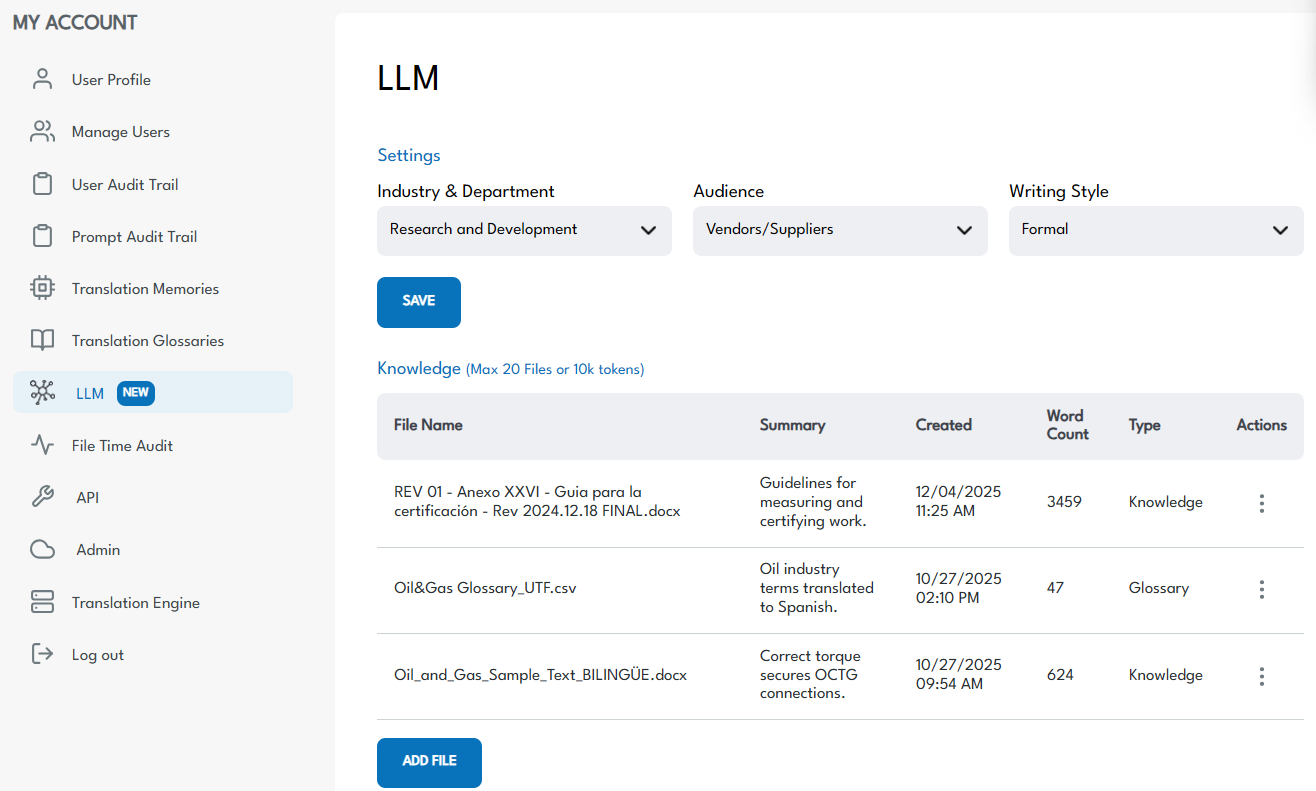1316x791 pixels.
Task: Open actions for Oil_and_Gas_Sample_Text_BILINGÜE.docx
Action: (x=1261, y=676)
